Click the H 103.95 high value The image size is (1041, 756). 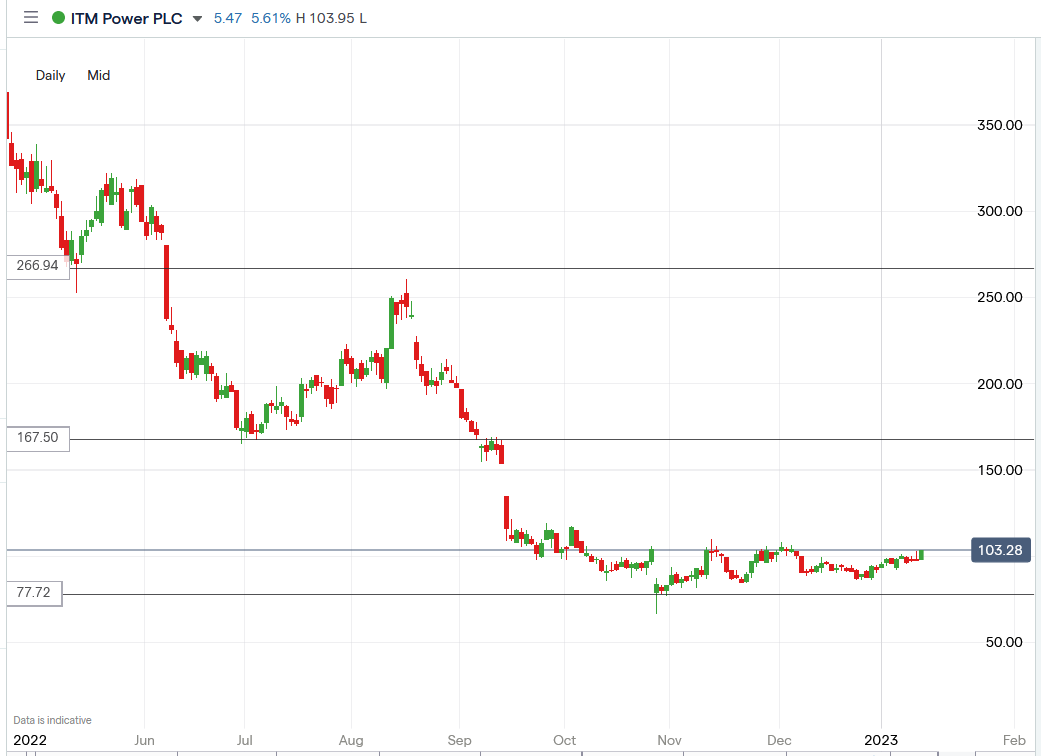[x=325, y=19]
